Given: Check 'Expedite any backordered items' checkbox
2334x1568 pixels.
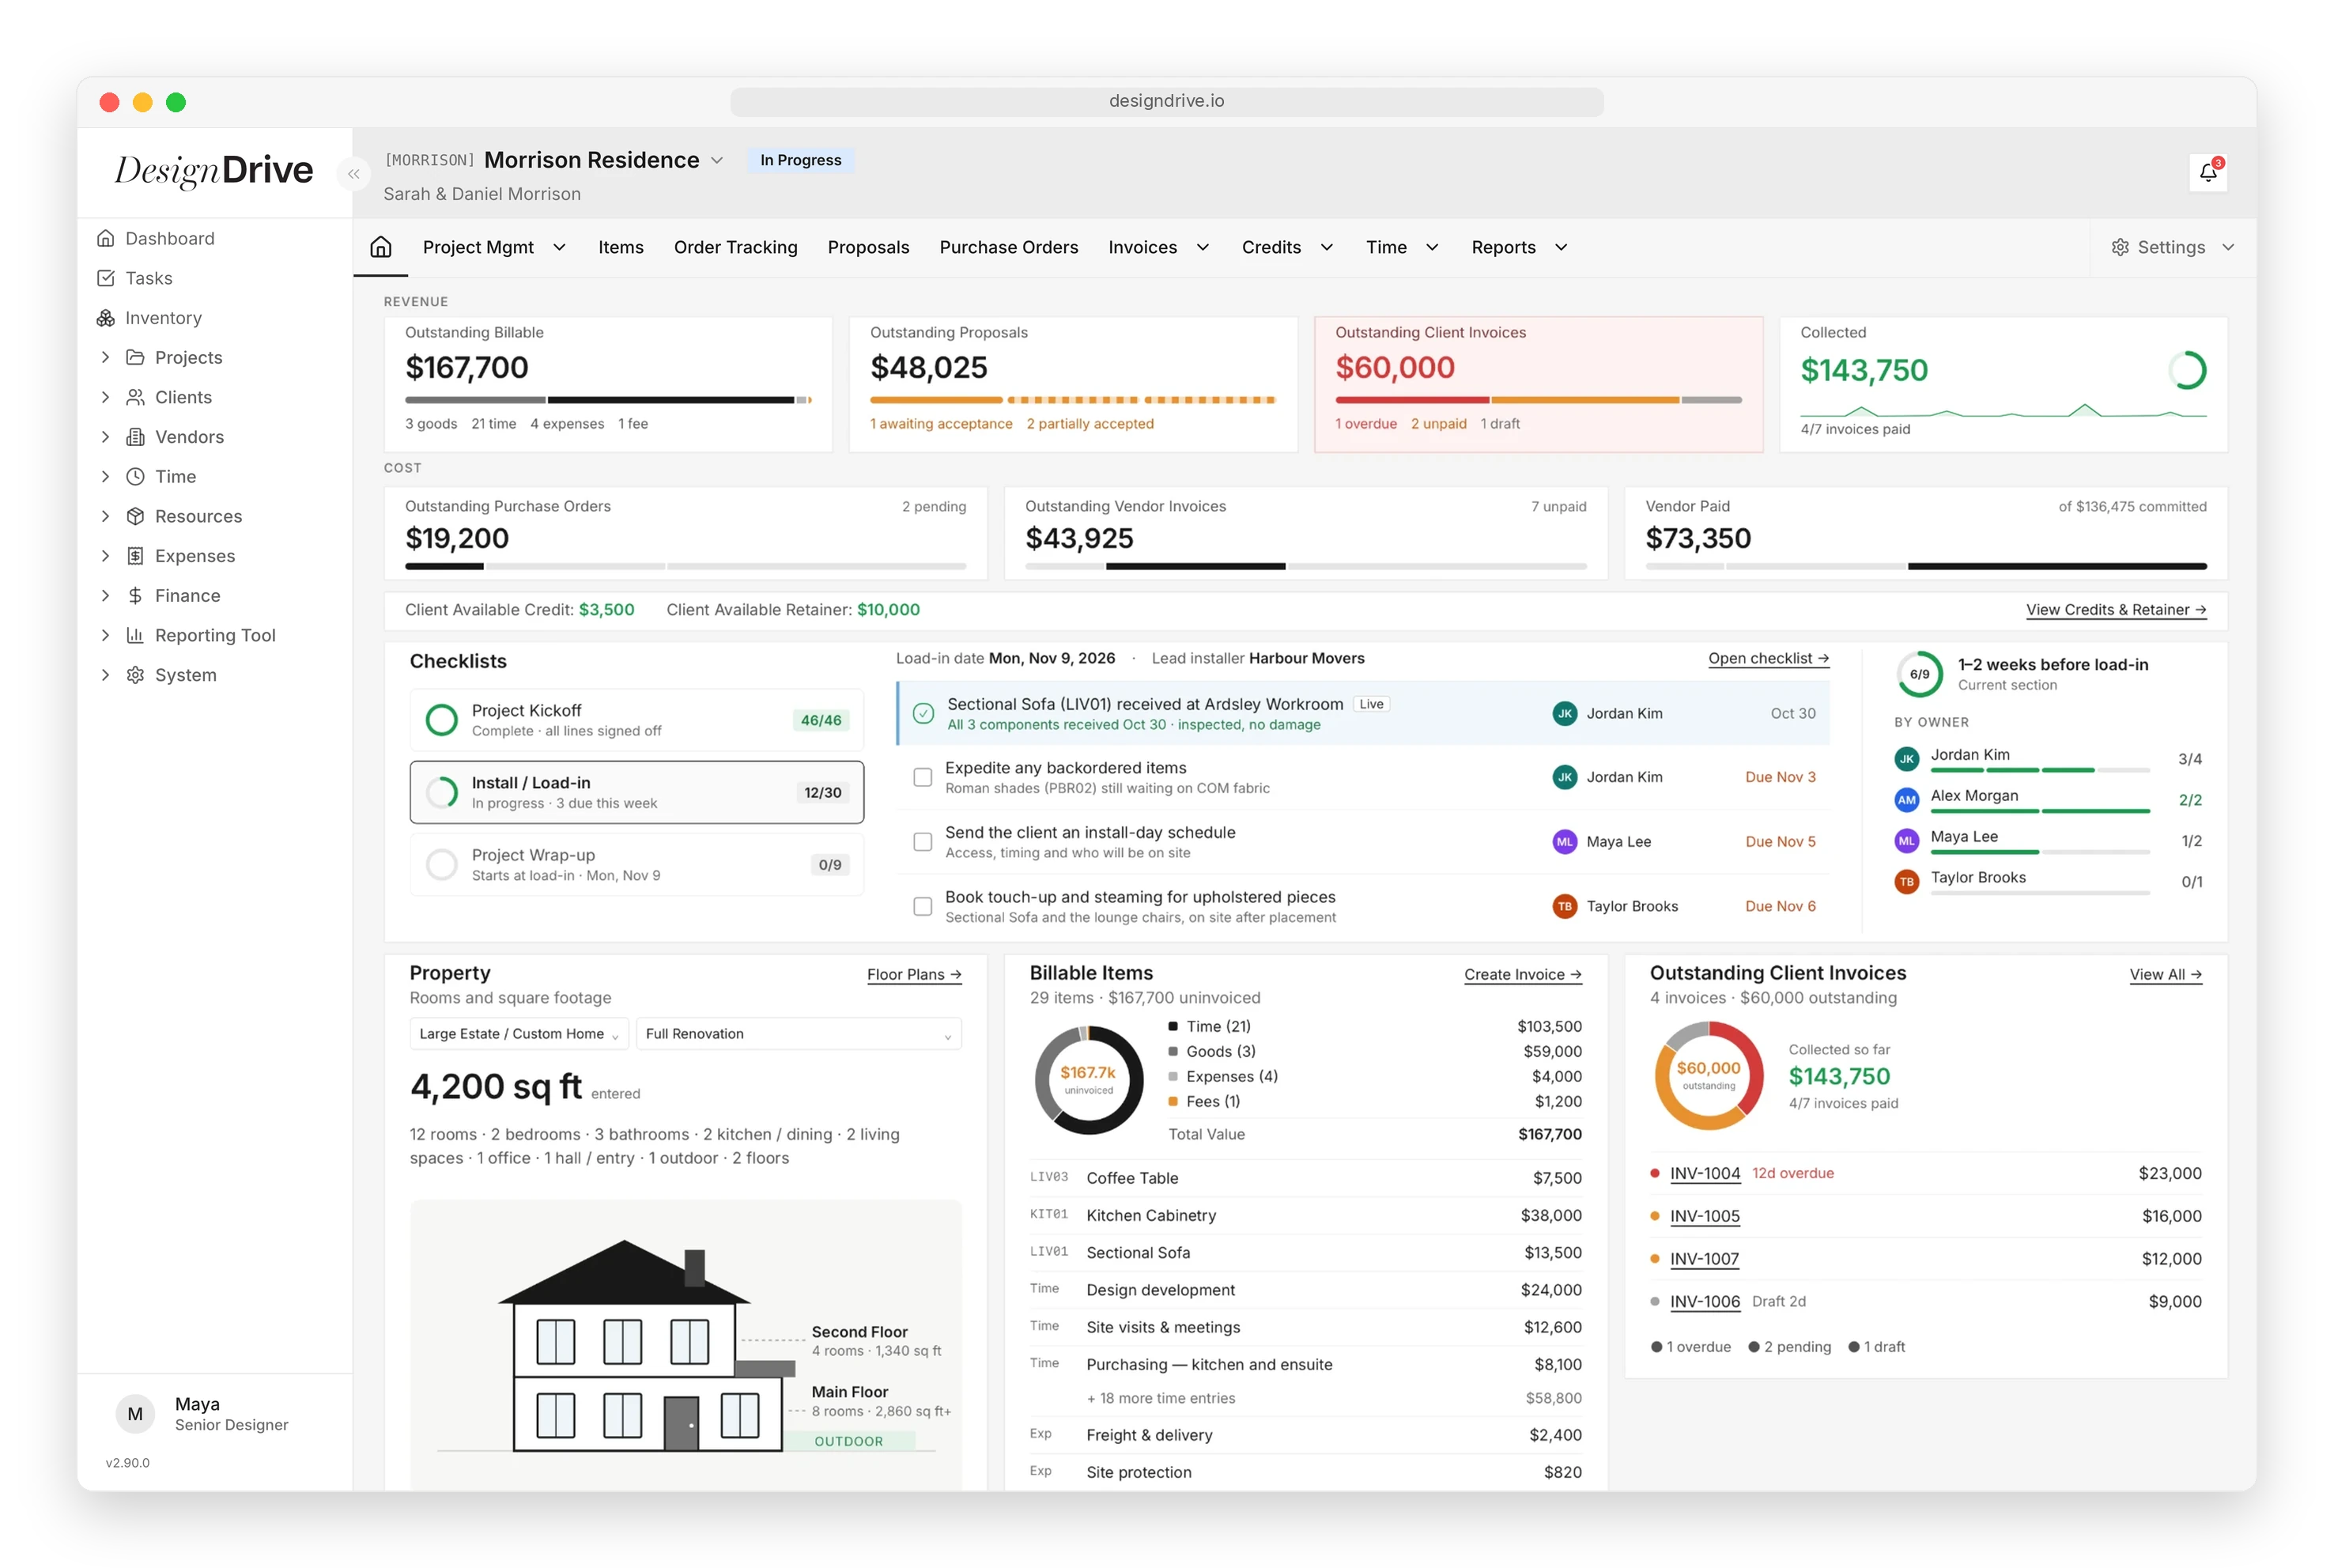Looking at the screenshot, I should (x=922, y=777).
